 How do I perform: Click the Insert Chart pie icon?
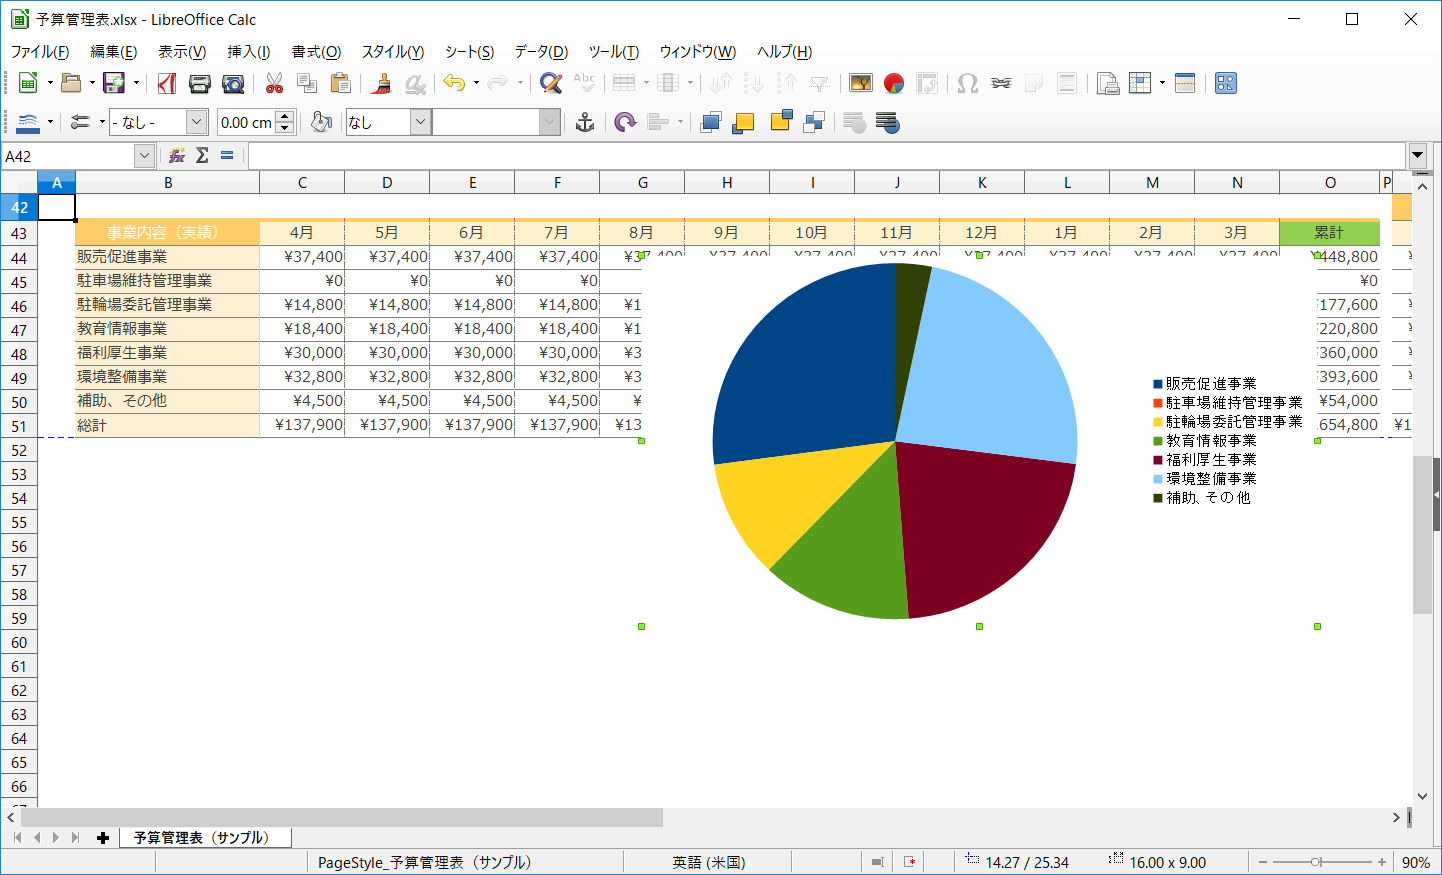(x=894, y=83)
